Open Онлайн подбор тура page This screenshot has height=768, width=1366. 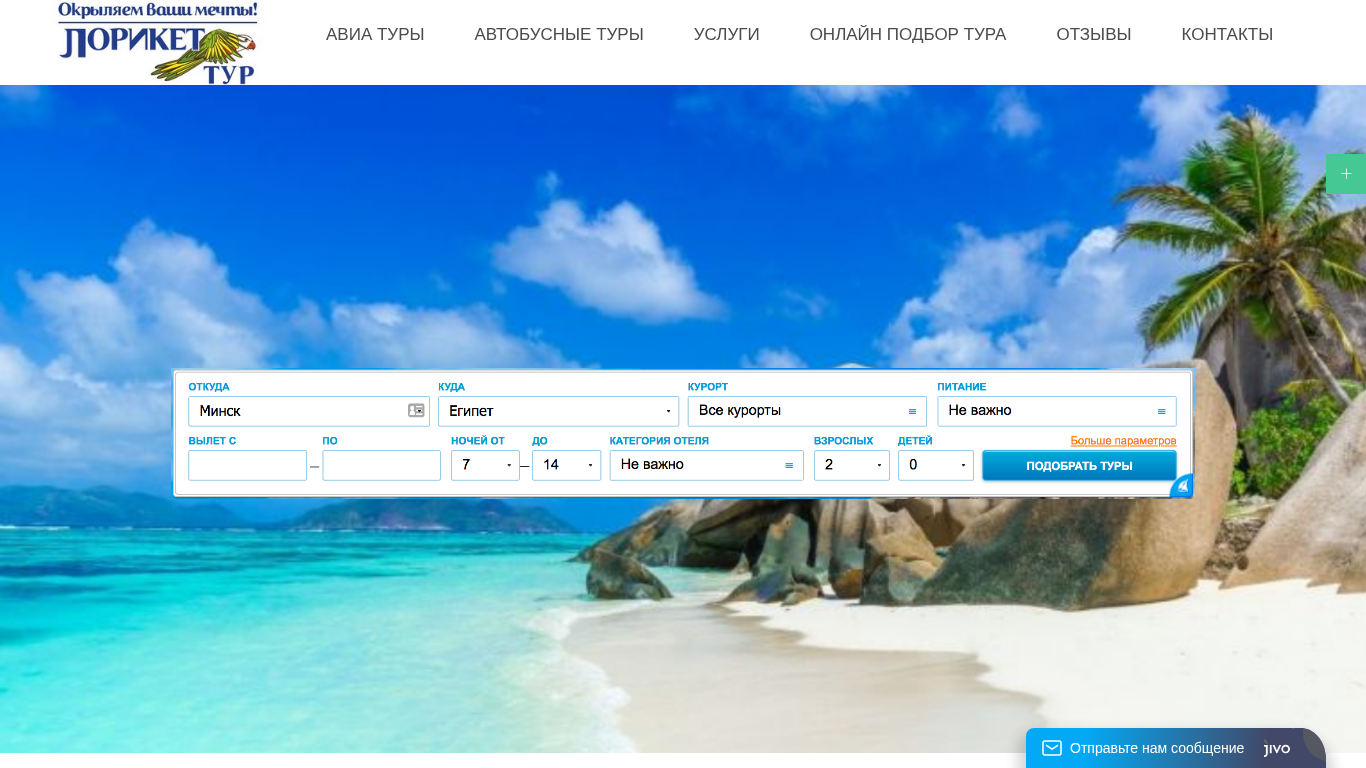(x=908, y=34)
